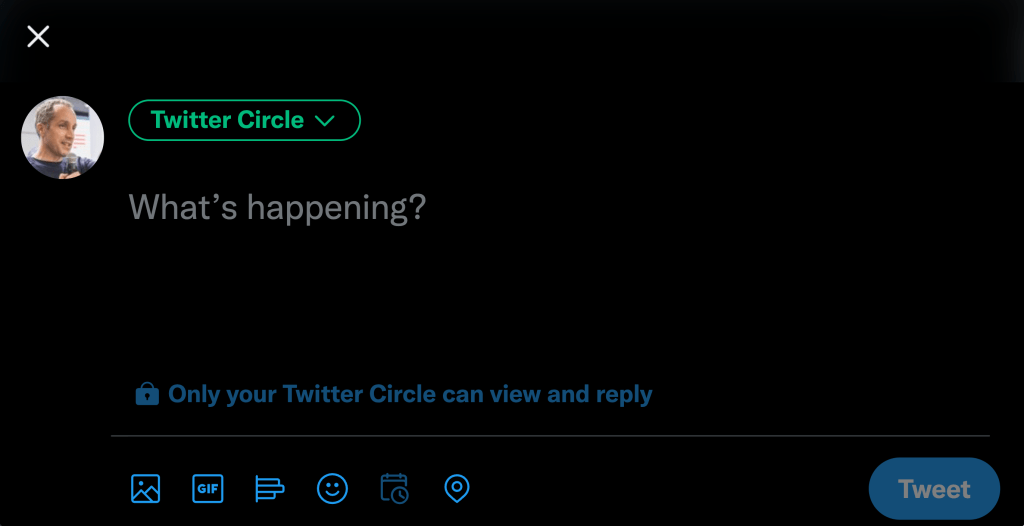Create a poll with the poll icon
Screen dimensions: 1024x526
click(270, 489)
